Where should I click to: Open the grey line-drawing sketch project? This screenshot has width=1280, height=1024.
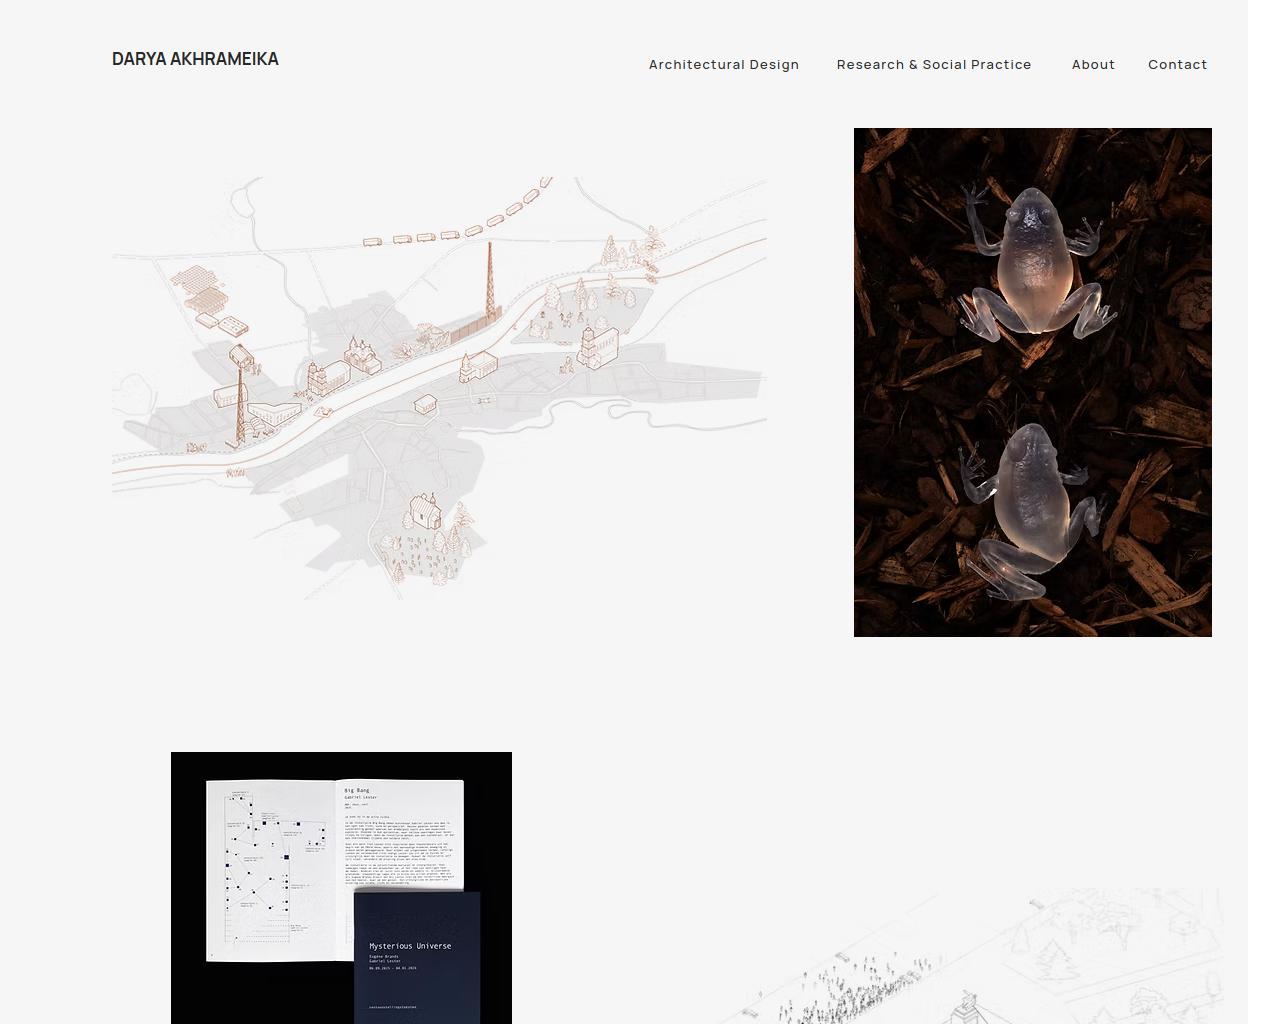(x=980, y=960)
